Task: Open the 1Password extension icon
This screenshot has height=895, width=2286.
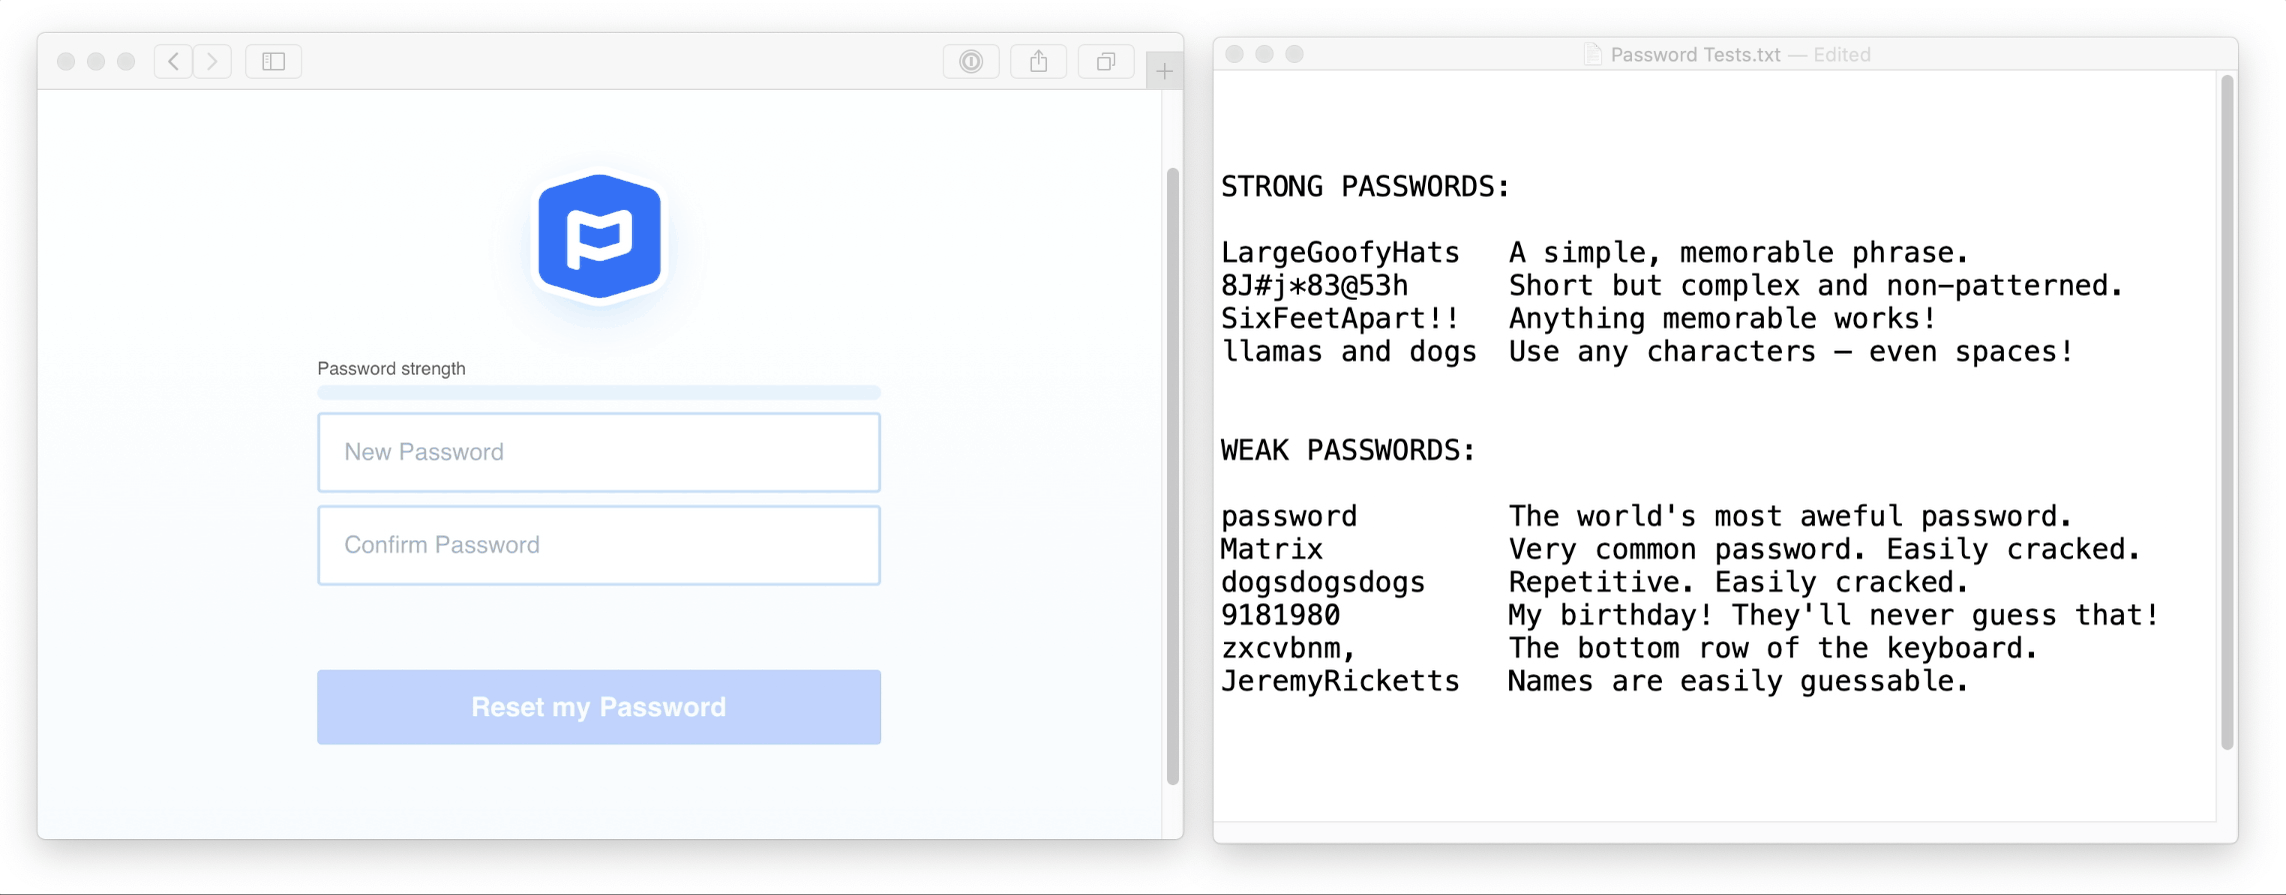Action: 970,62
